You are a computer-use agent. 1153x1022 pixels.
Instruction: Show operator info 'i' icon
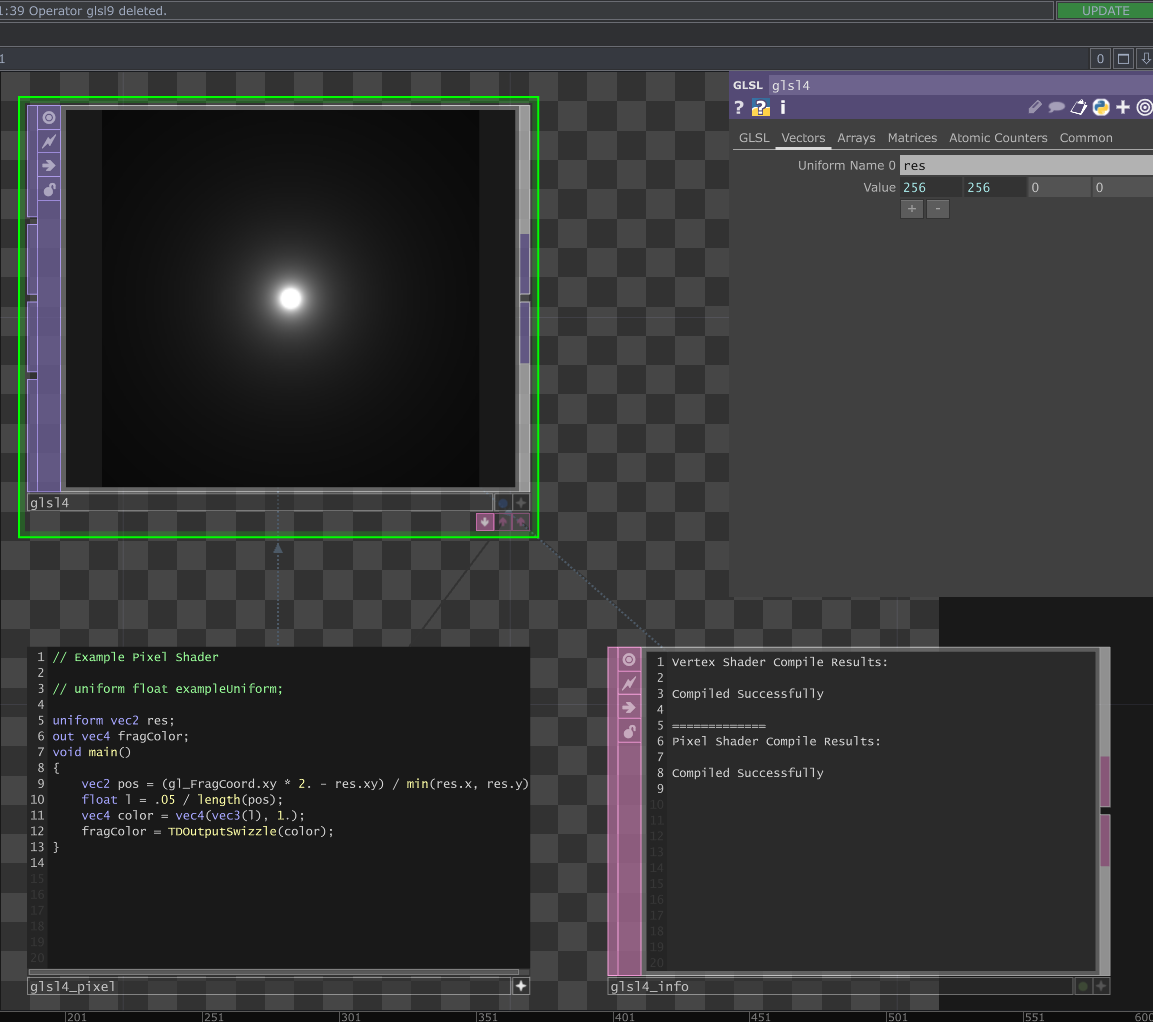coord(783,108)
